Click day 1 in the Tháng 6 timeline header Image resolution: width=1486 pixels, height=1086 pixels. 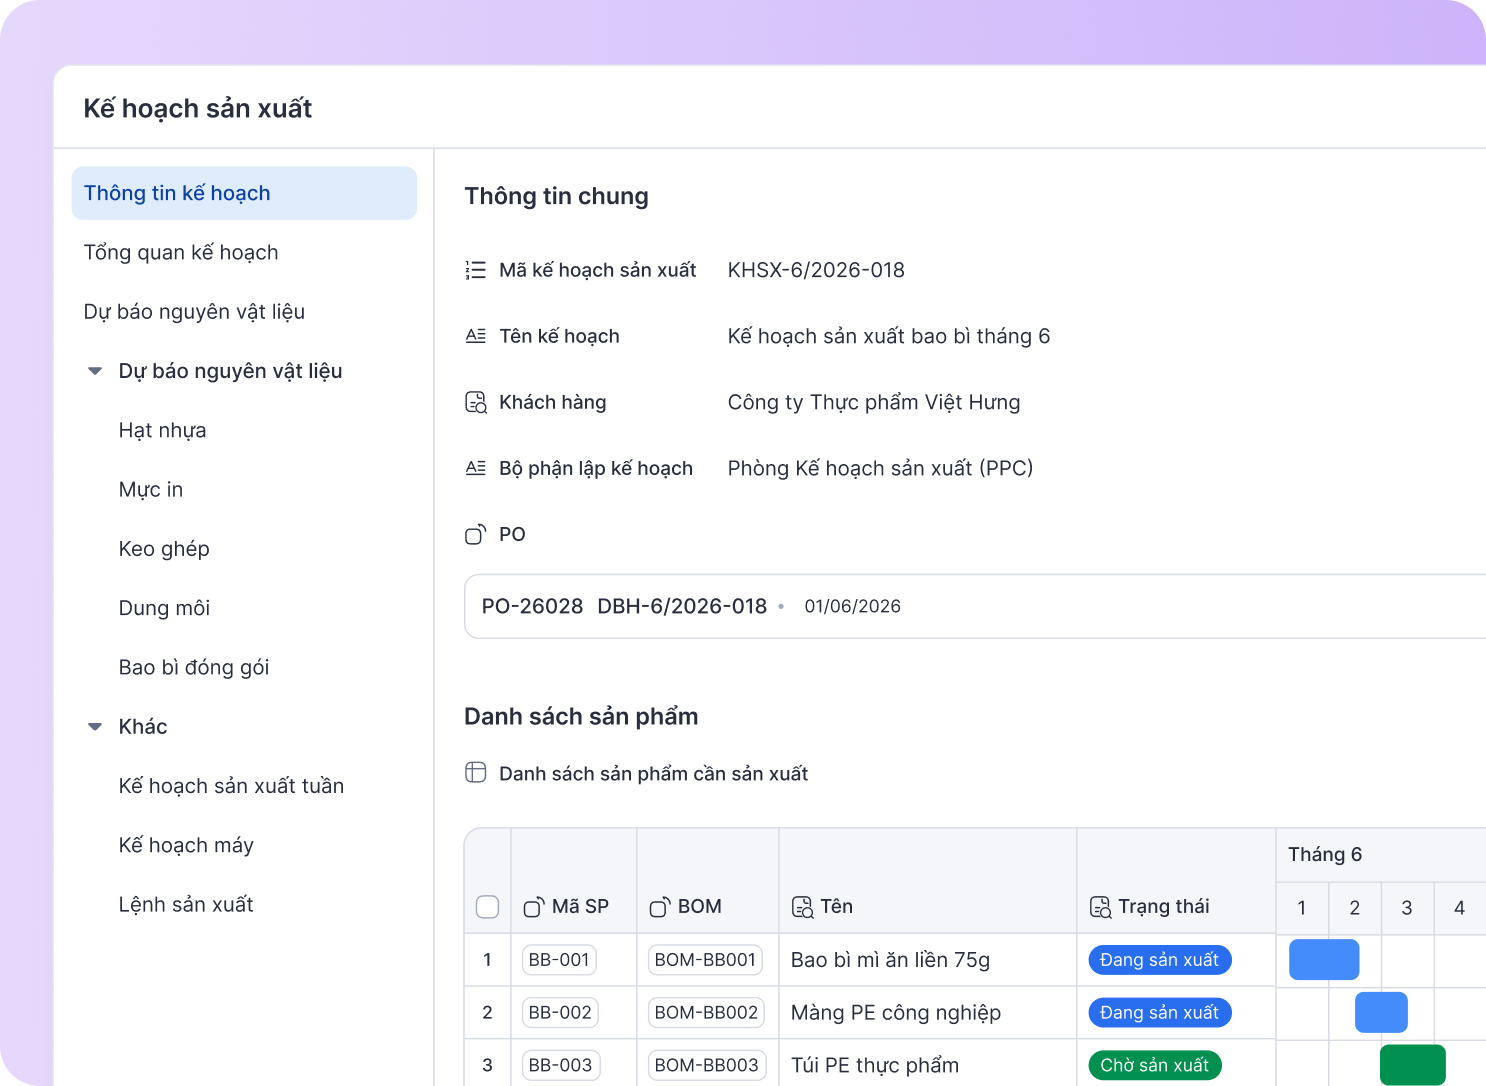click(1302, 908)
